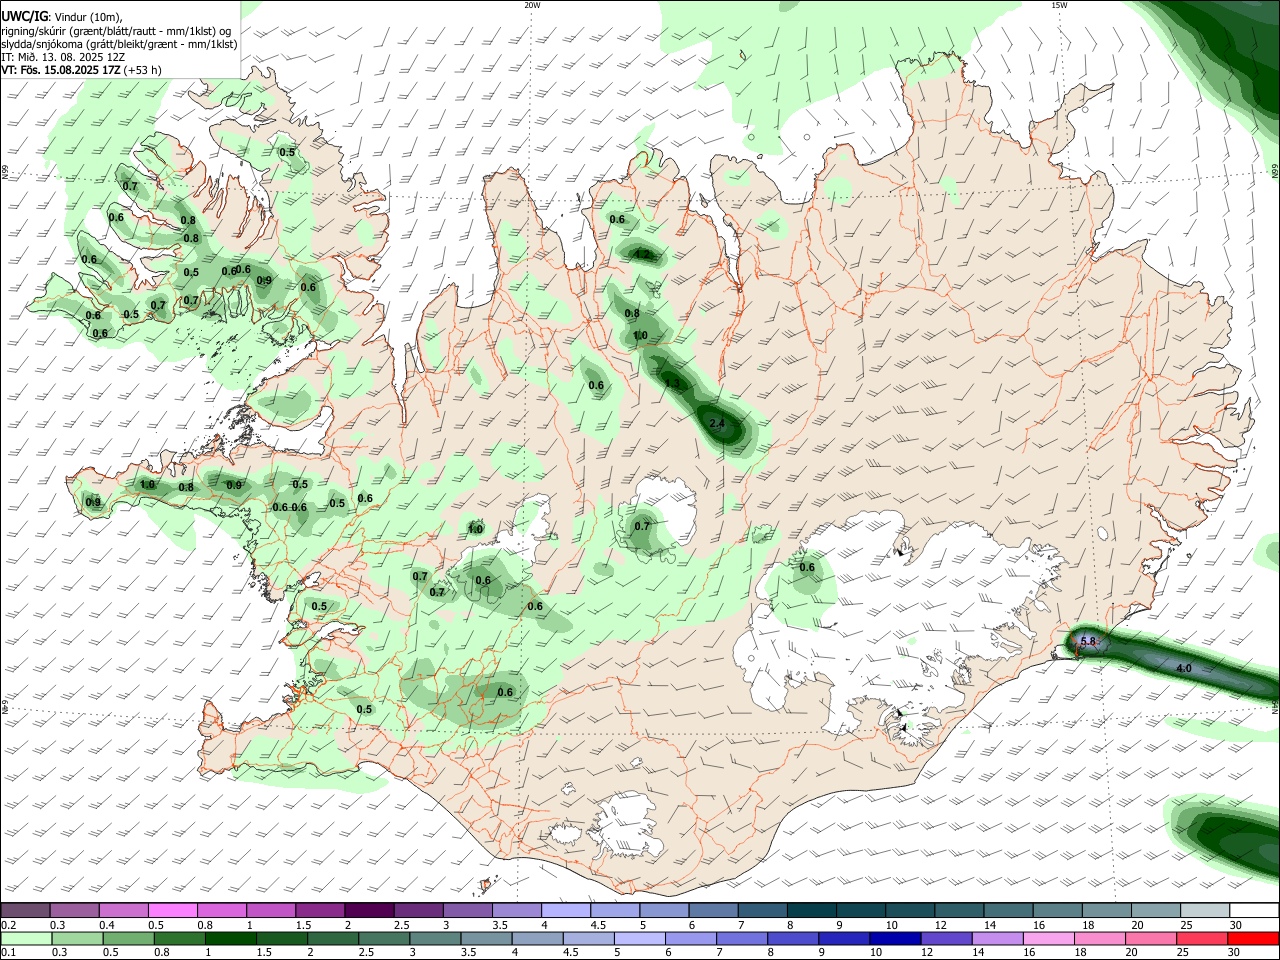Click the 1.2 precipitation label in the north
1280x960 pixels.
click(643, 254)
